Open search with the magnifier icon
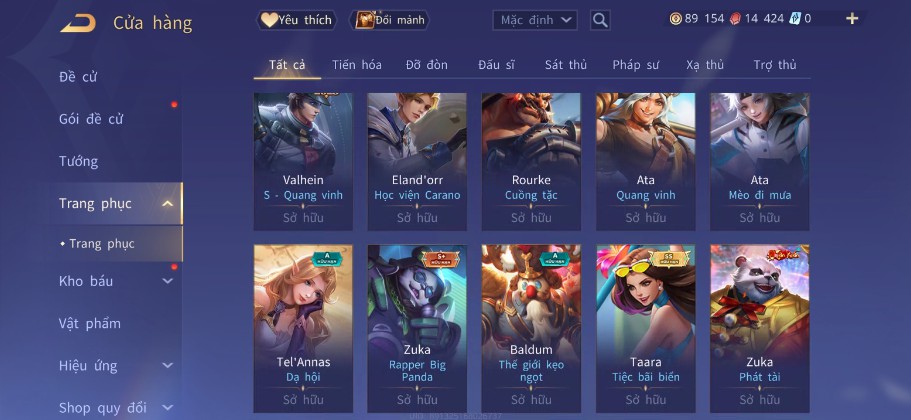The height and width of the screenshot is (420, 911). [600, 20]
